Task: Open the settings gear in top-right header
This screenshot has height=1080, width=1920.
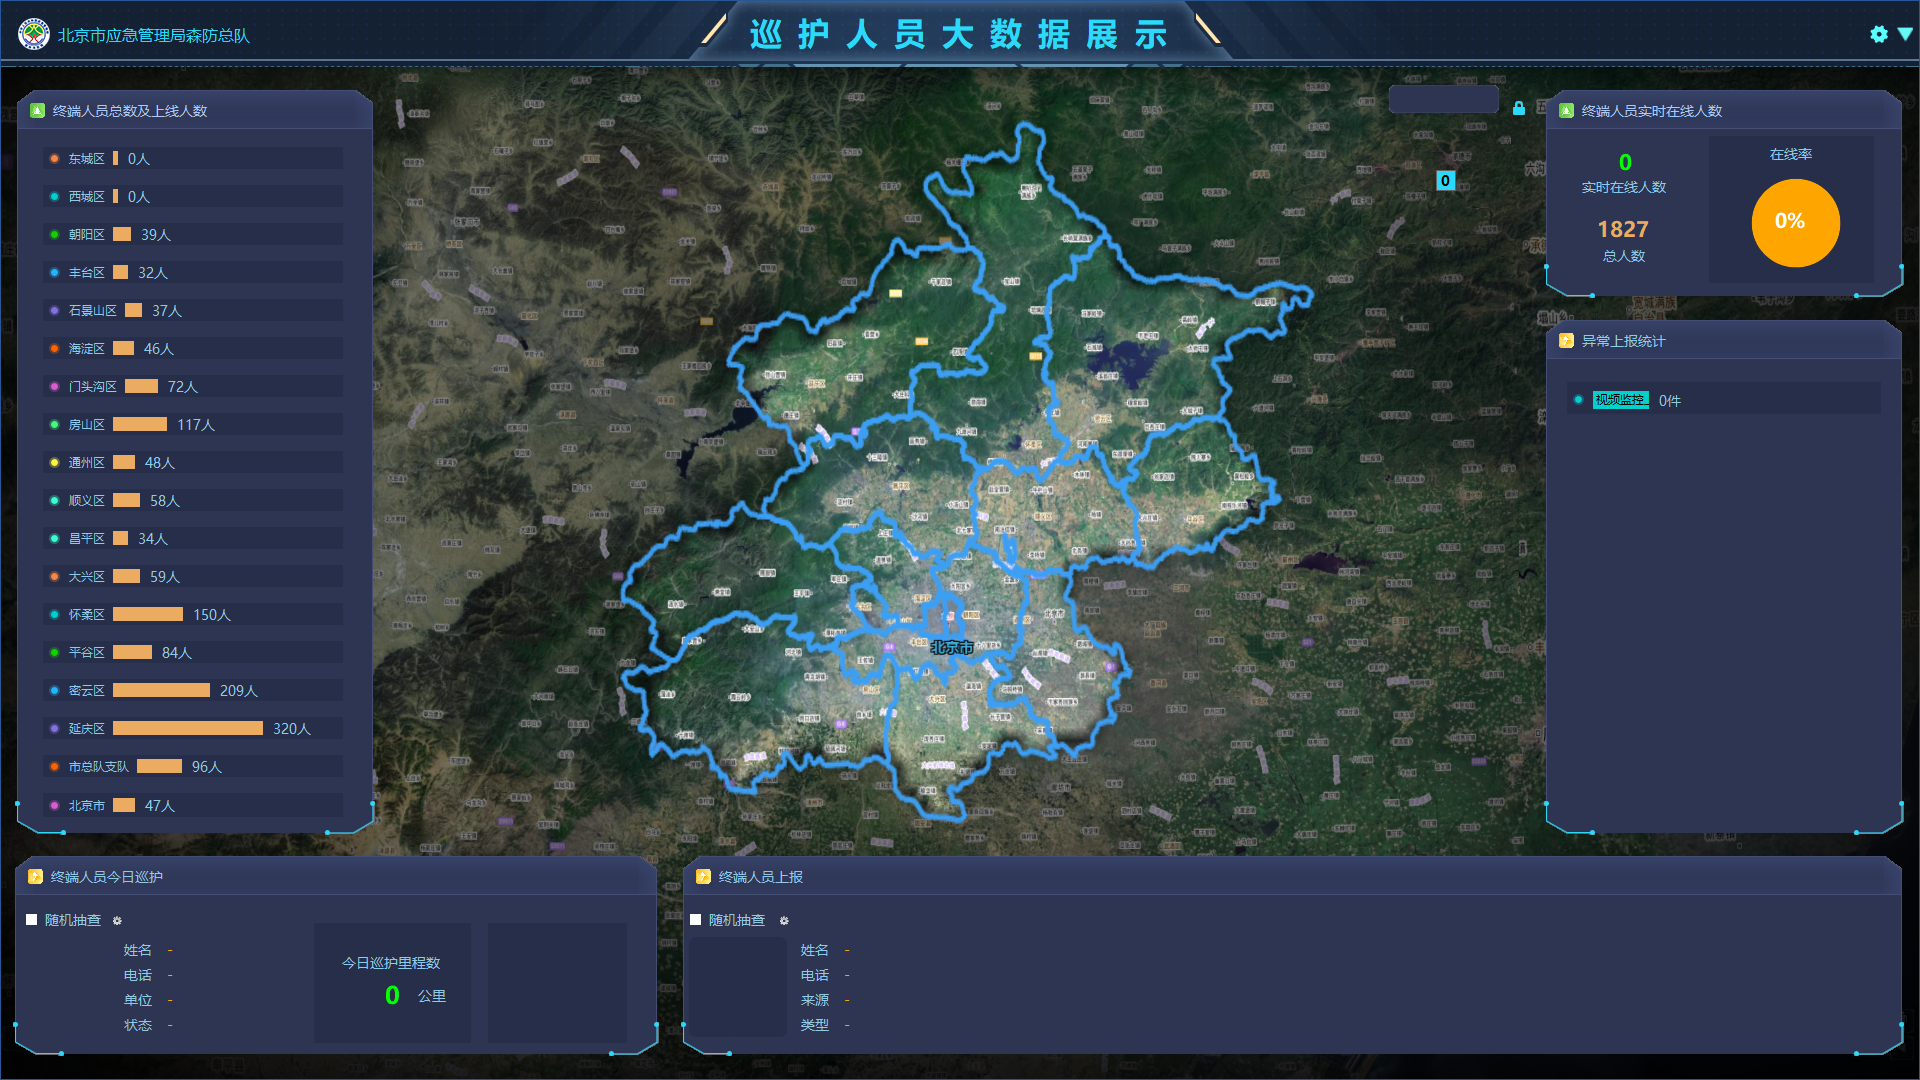Action: (1878, 34)
